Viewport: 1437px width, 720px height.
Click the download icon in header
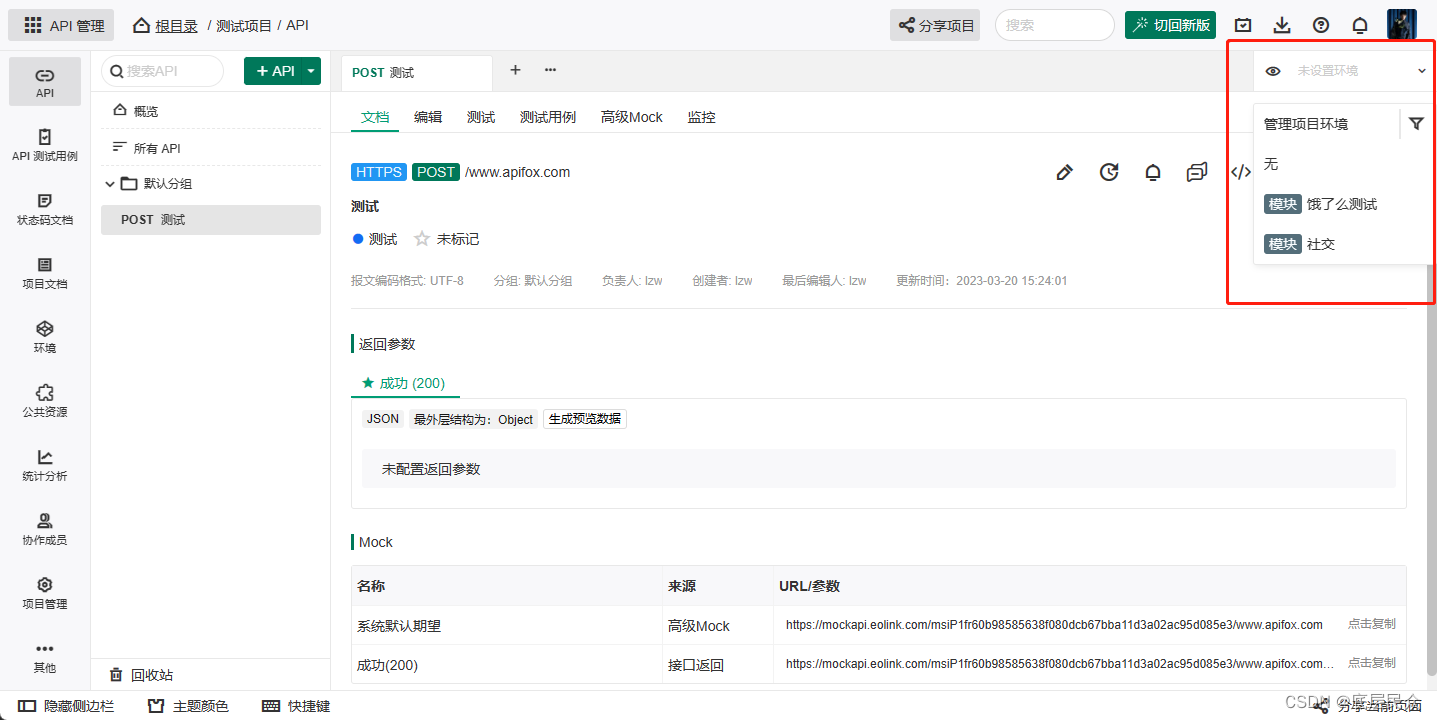[1281, 26]
